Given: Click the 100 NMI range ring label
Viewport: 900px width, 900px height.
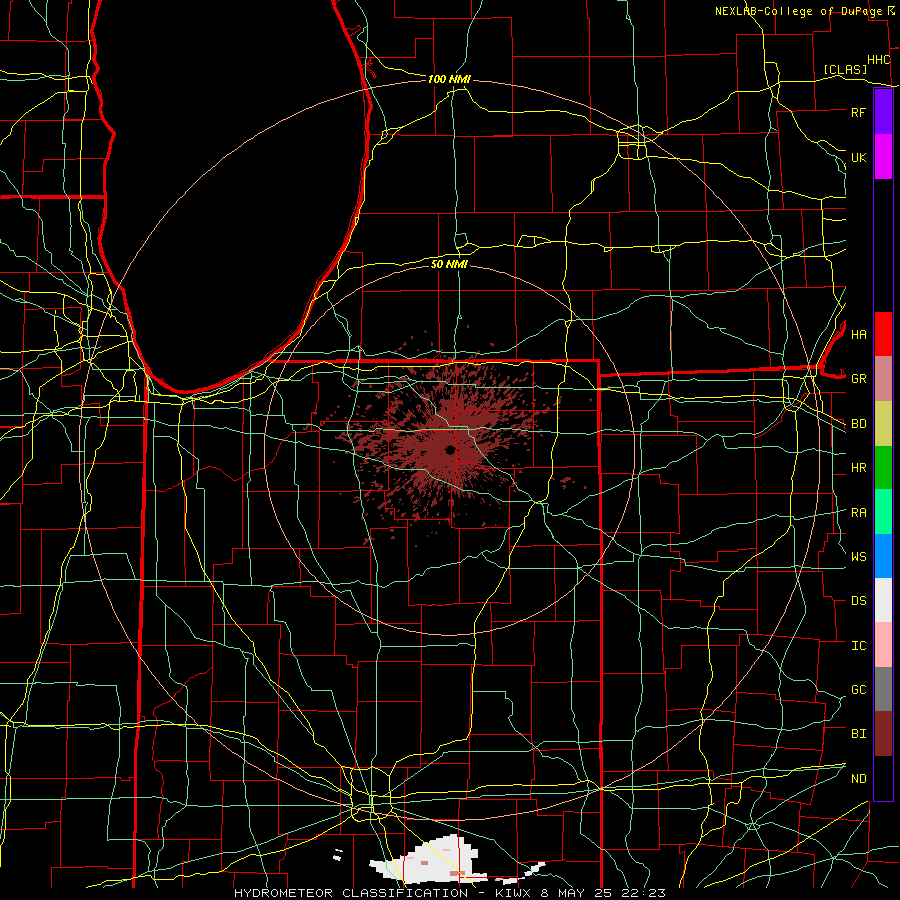Looking at the screenshot, I should pos(449,79).
